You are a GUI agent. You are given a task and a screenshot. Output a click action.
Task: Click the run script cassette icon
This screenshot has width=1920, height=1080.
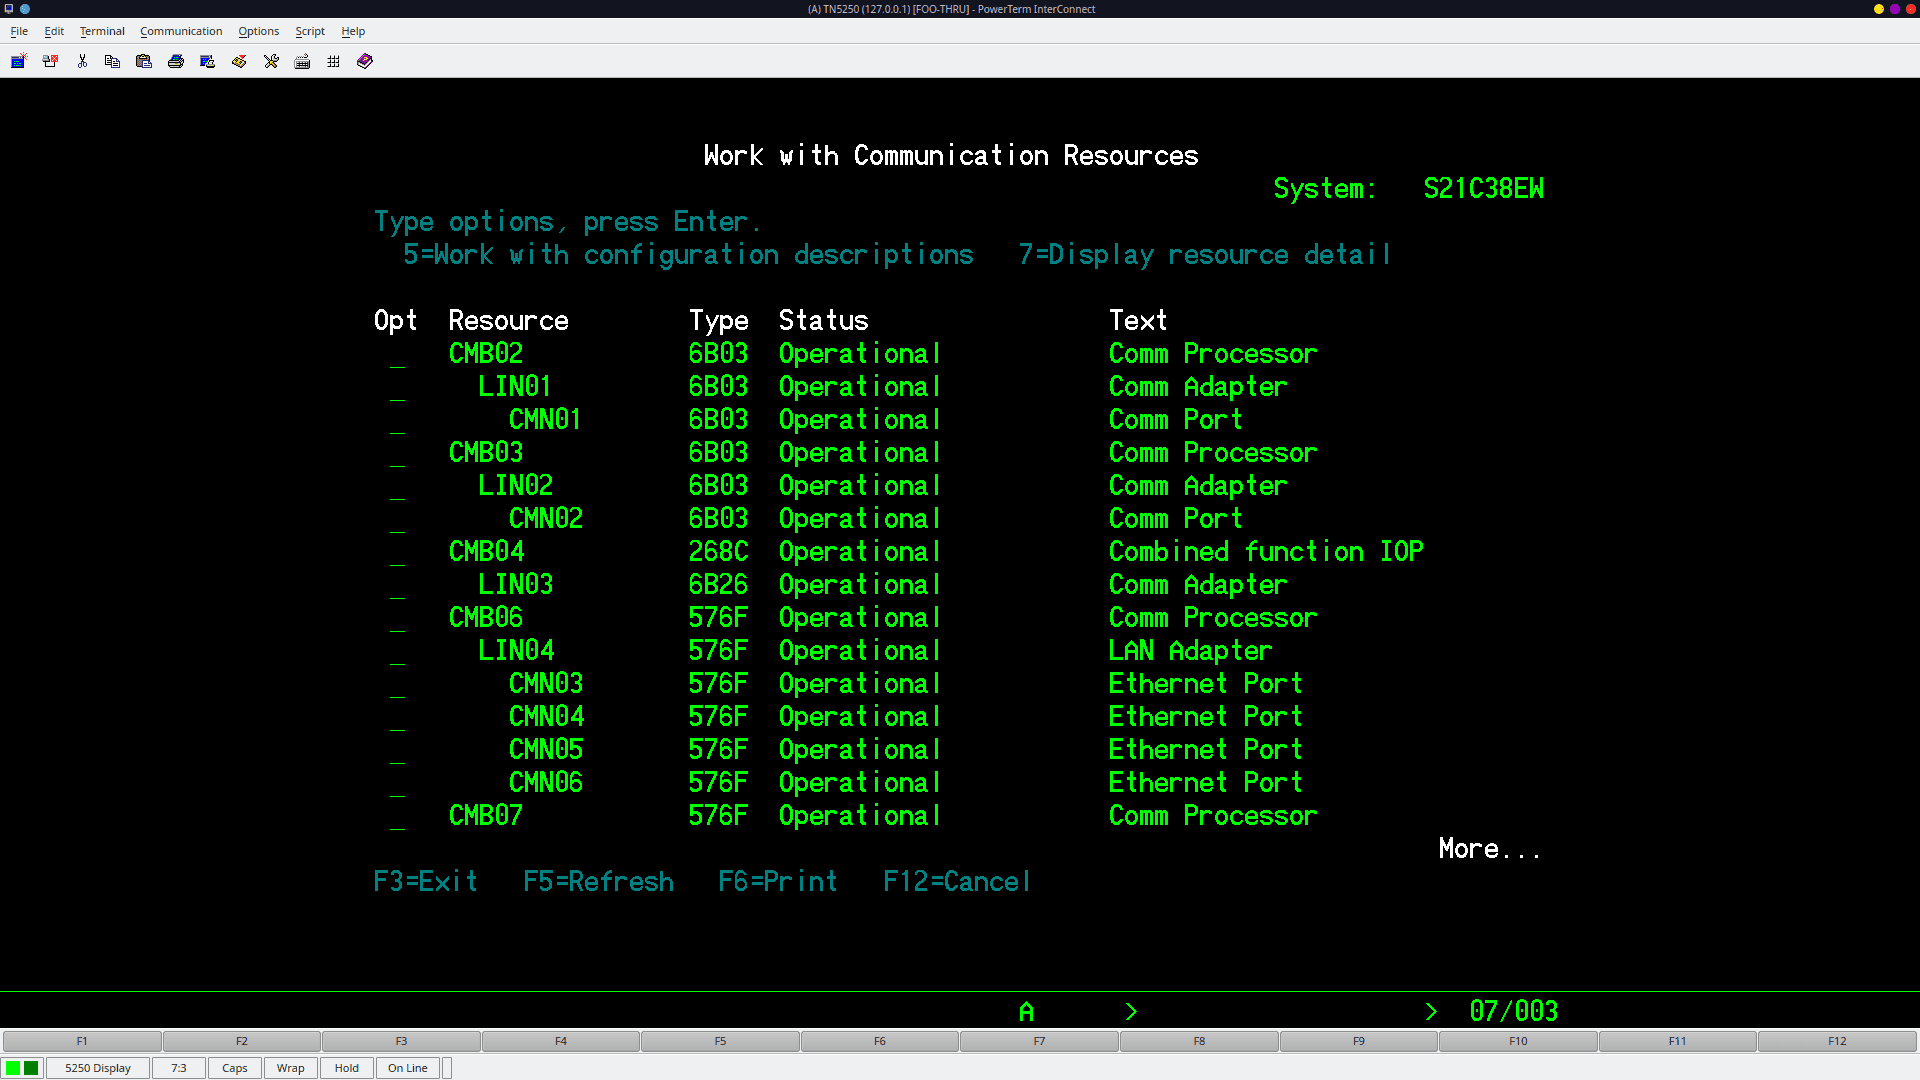coord(239,61)
